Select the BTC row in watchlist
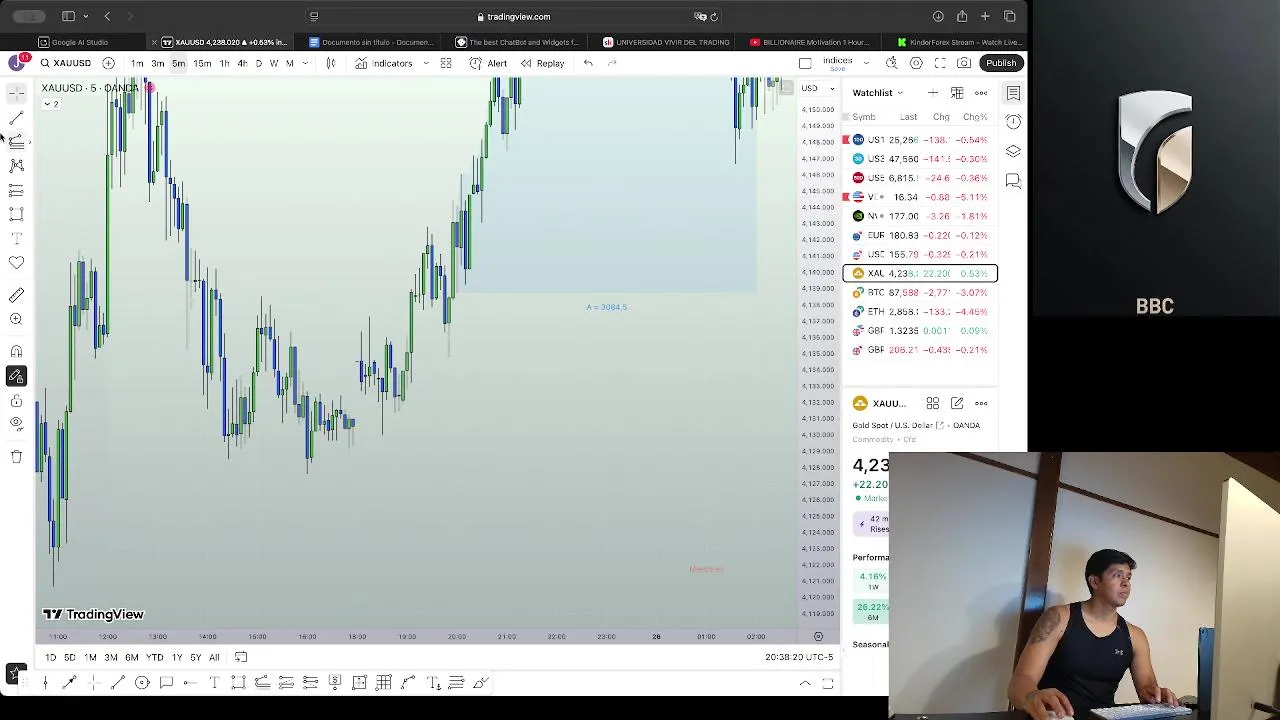The height and width of the screenshot is (720, 1280). (x=920, y=292)
